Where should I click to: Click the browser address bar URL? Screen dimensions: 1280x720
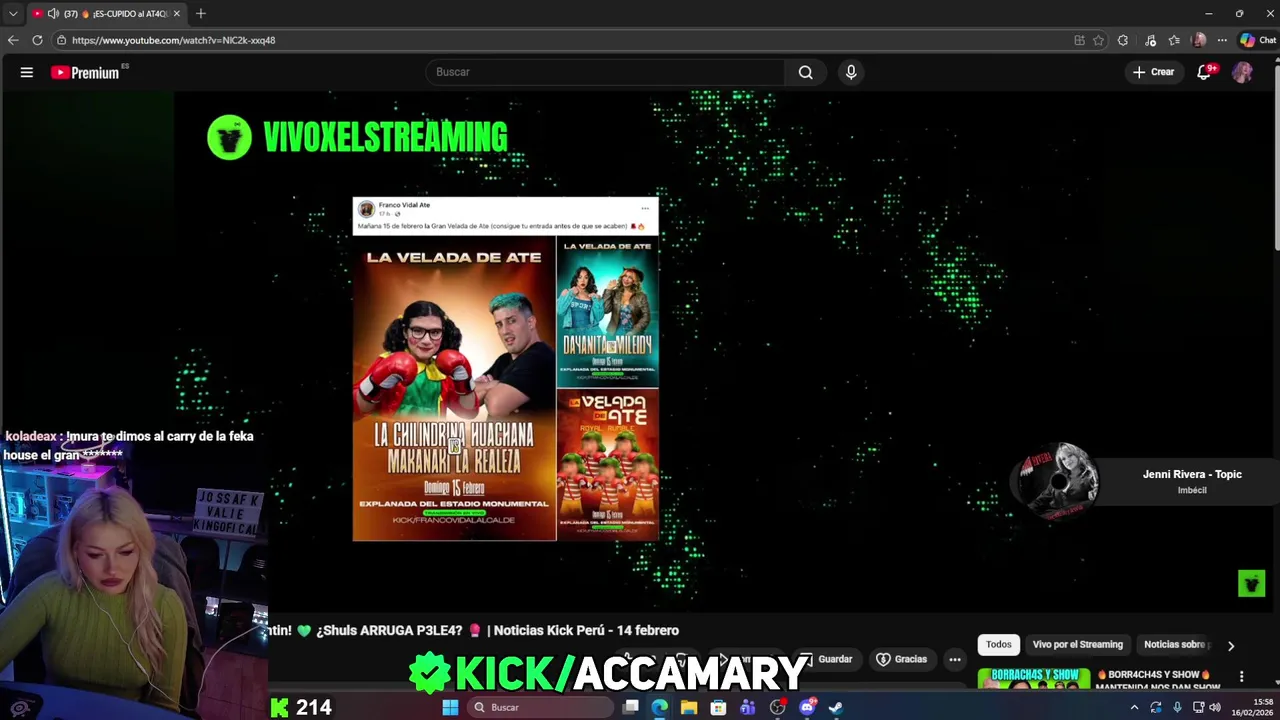(173, 40)
